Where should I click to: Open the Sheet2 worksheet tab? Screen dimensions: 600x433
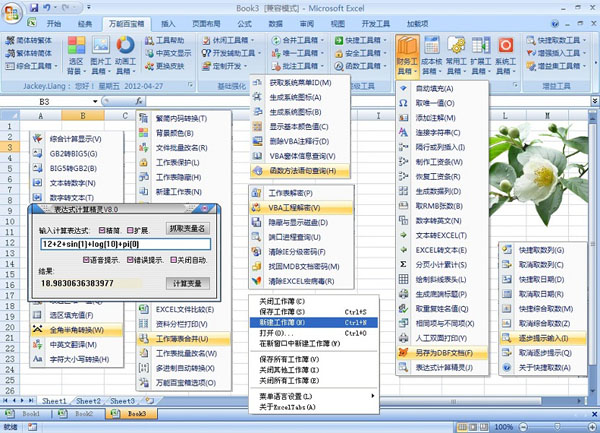tap(88, 401)
